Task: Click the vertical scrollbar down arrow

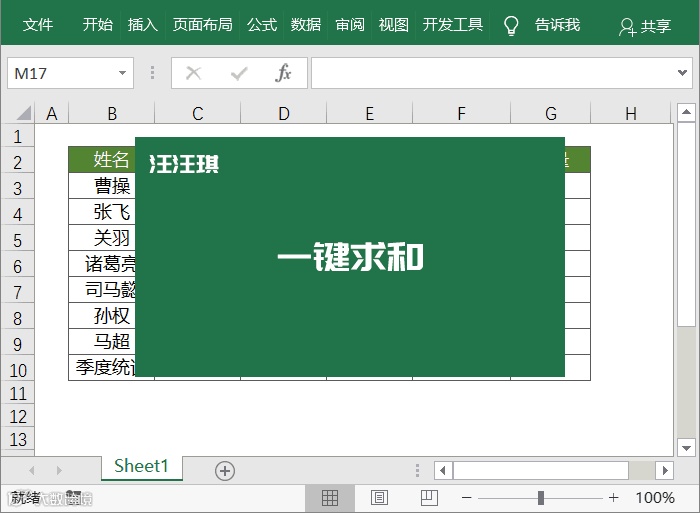Action: 686,447
